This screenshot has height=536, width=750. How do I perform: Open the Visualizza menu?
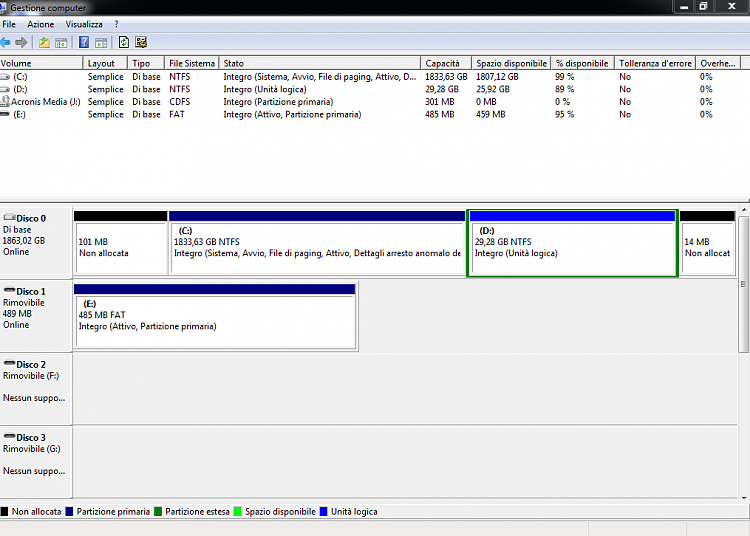click(84, 24)
